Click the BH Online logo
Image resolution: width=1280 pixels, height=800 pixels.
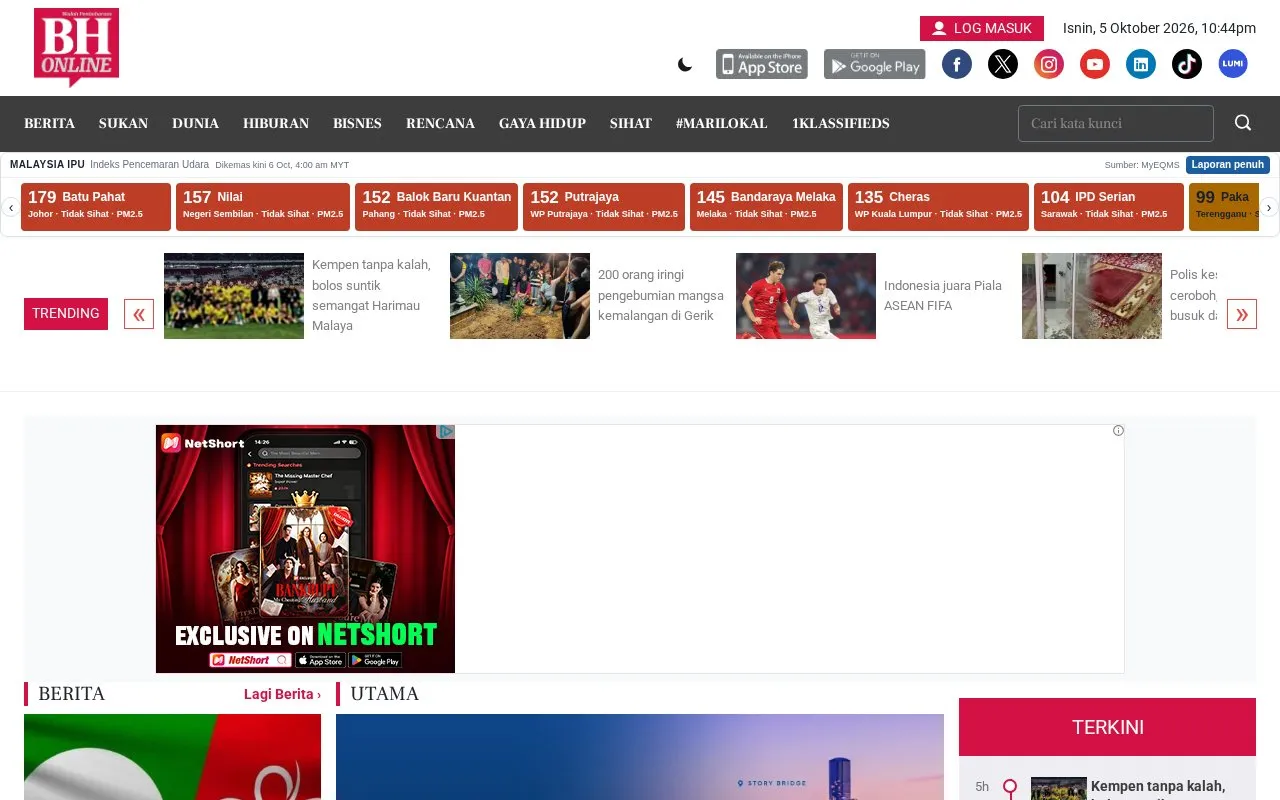tap(76, 47)
